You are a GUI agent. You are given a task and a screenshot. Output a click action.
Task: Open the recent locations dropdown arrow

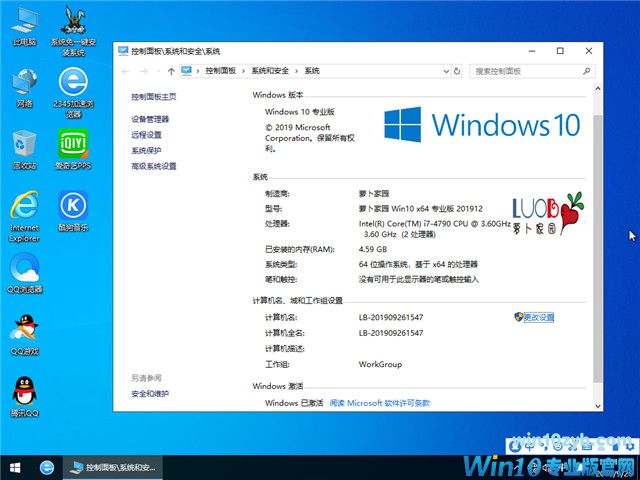[x=158, y=71]
